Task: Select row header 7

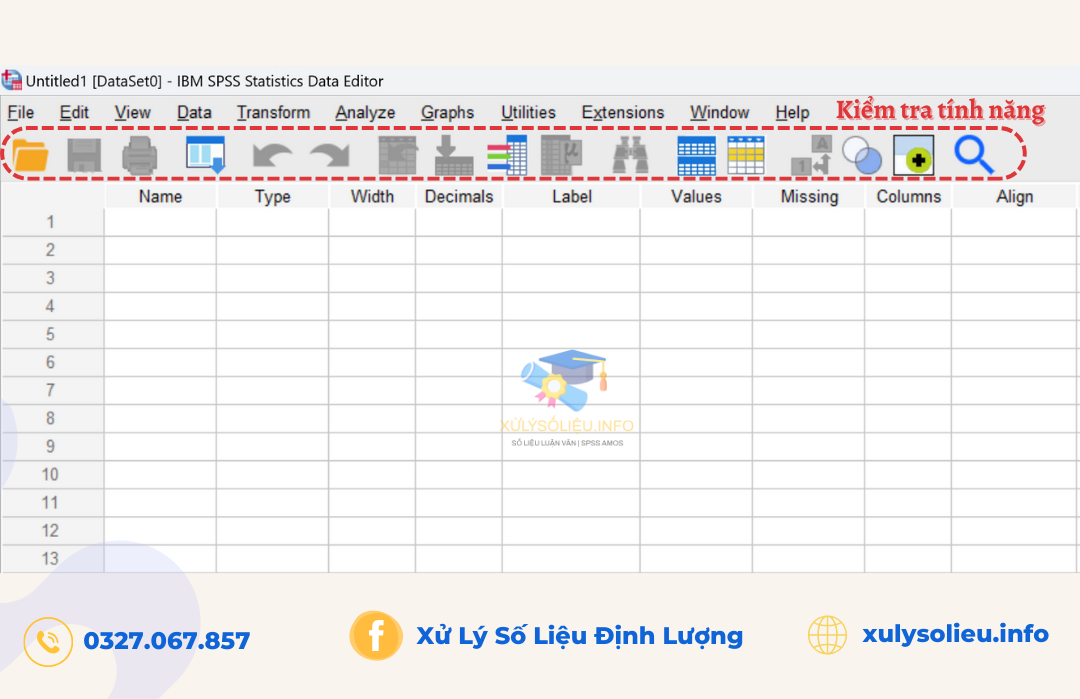Action: (52, 390)
